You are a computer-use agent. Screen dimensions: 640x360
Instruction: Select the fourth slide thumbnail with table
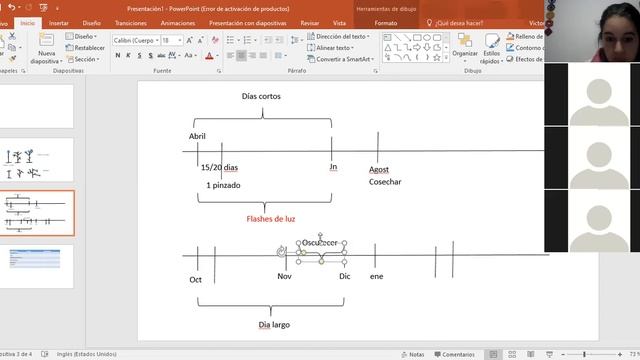pyautogui.click(x=37, y=267)
